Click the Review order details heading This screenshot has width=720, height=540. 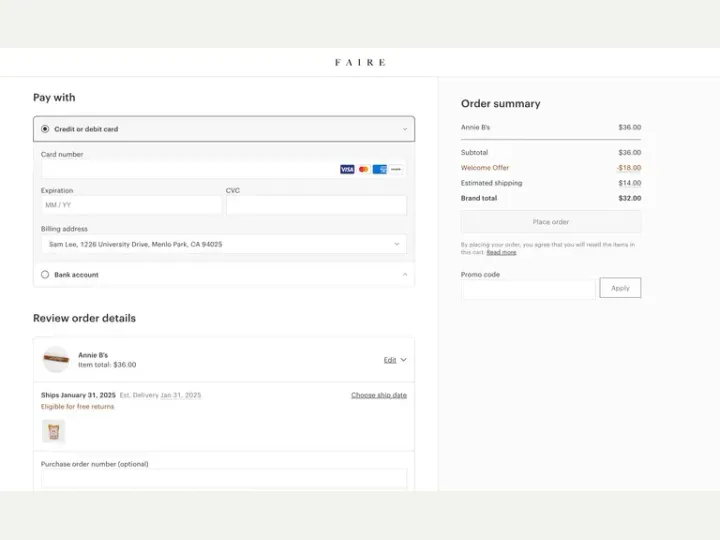click(x=84, y=318)
